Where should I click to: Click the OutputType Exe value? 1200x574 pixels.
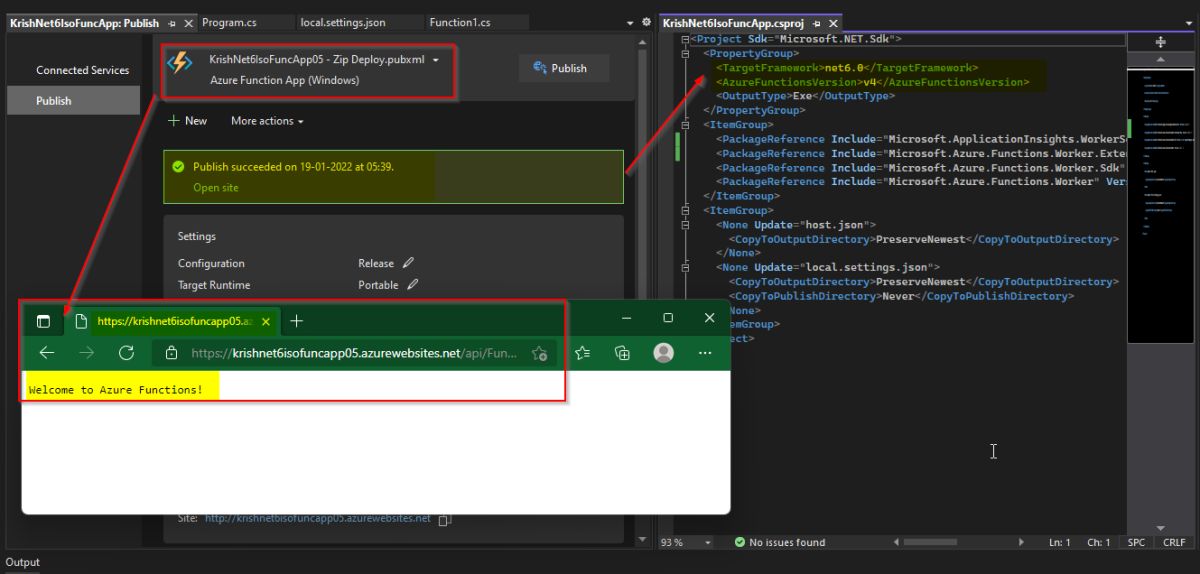click(x=802, y=96)
